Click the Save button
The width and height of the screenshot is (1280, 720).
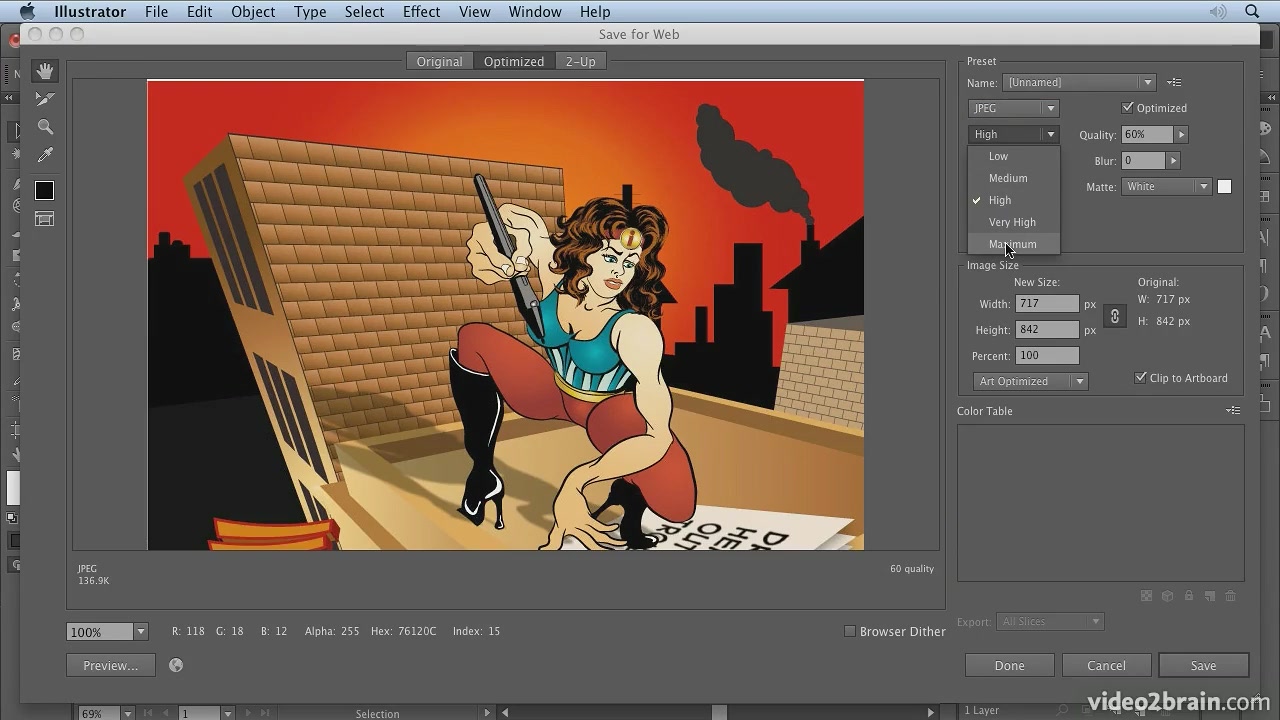tap(1203, 665)
